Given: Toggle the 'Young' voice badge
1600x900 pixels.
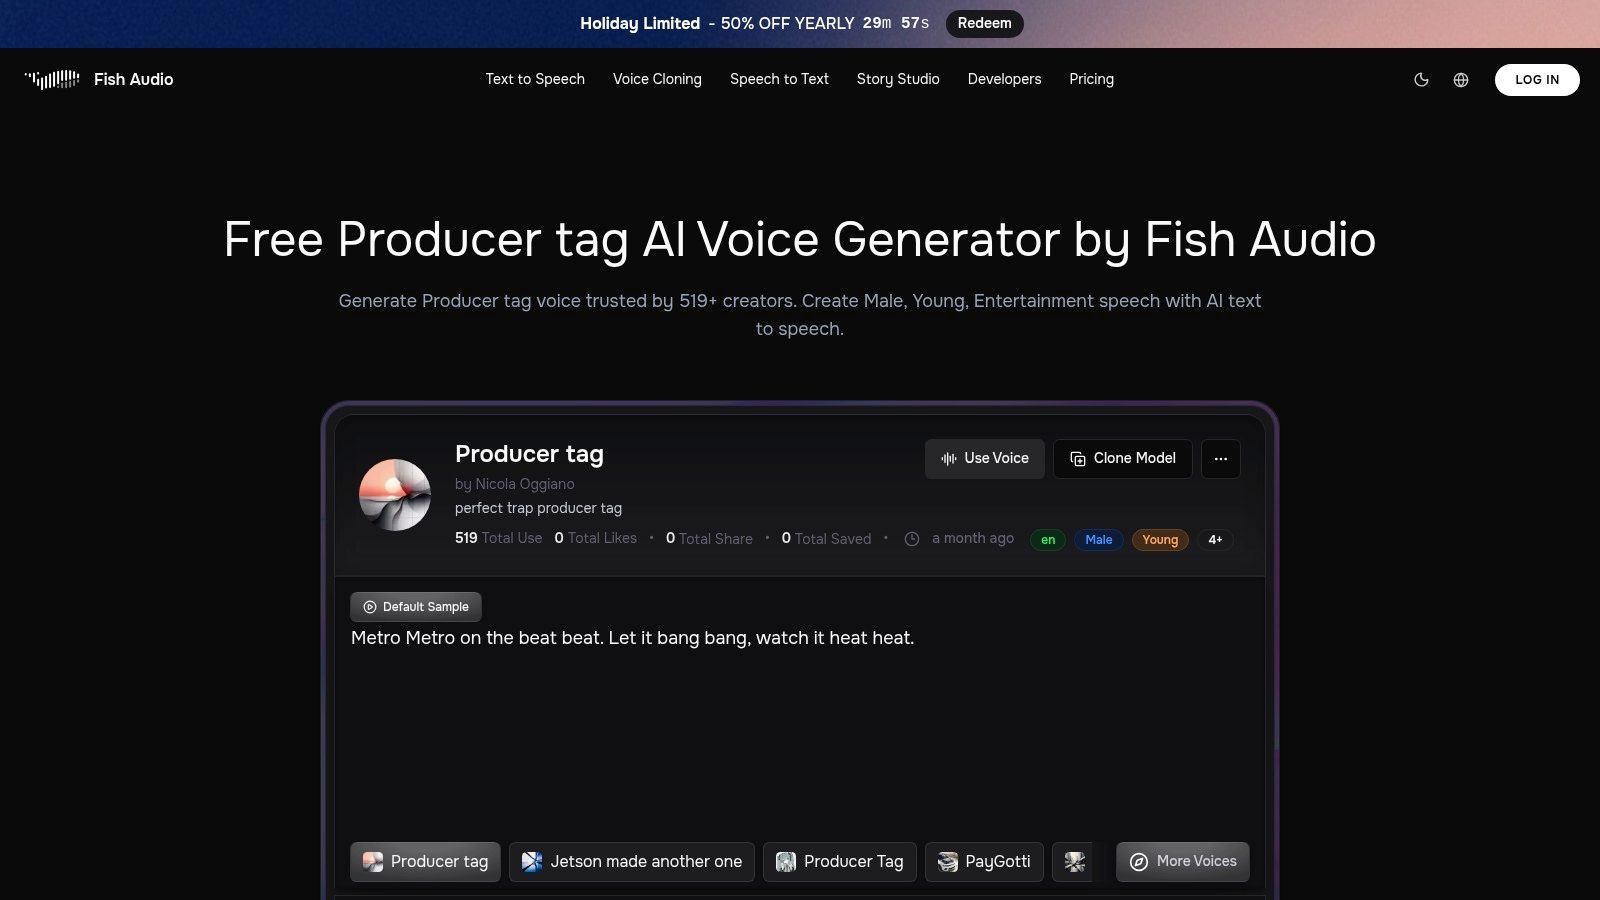Looking at the screenshot, I should [x=1159, y=539].
